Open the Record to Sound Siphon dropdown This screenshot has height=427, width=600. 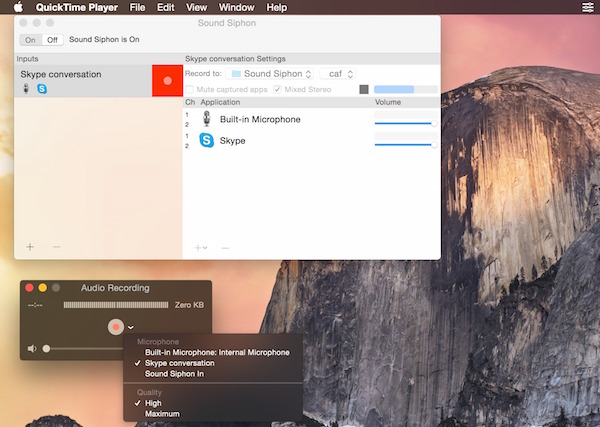270,73
